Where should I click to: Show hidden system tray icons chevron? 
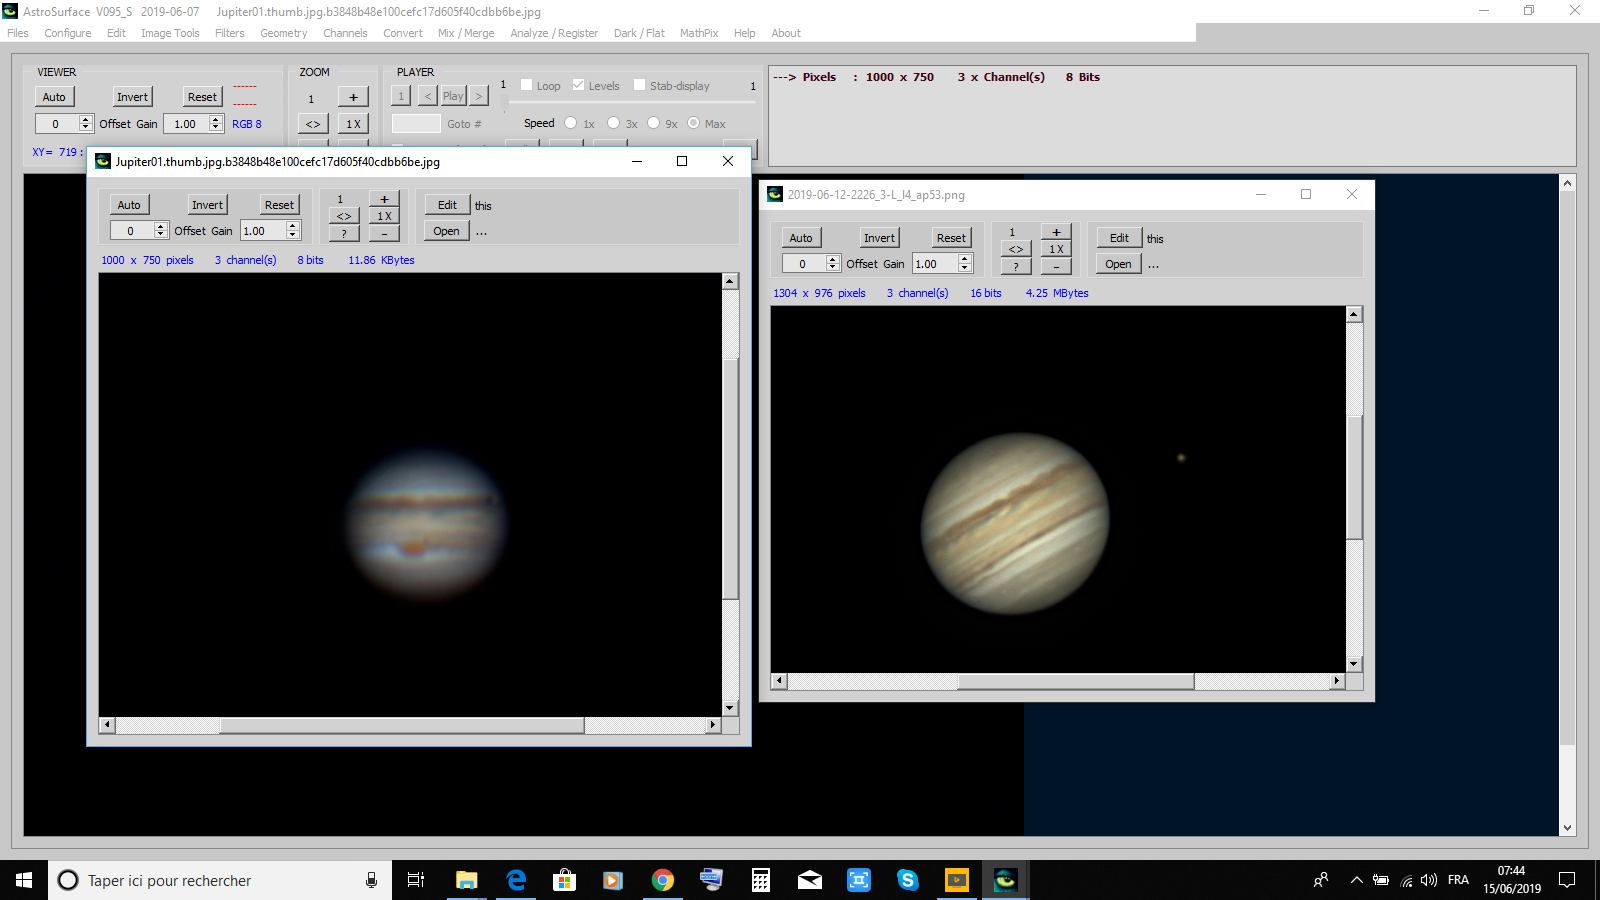[1356, 880]
